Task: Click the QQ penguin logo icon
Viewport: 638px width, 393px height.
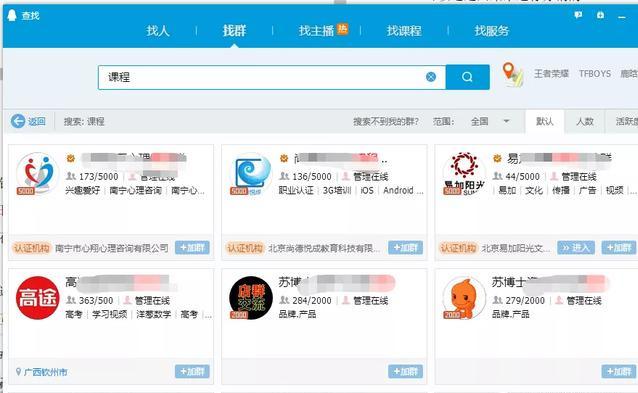Action: click(12, 15)
